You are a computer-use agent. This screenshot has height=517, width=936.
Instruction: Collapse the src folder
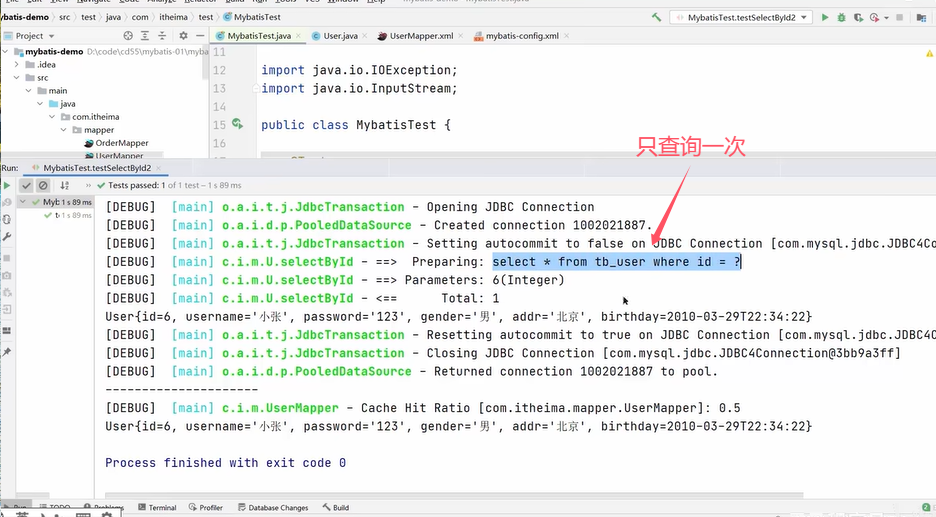(17, 78)
